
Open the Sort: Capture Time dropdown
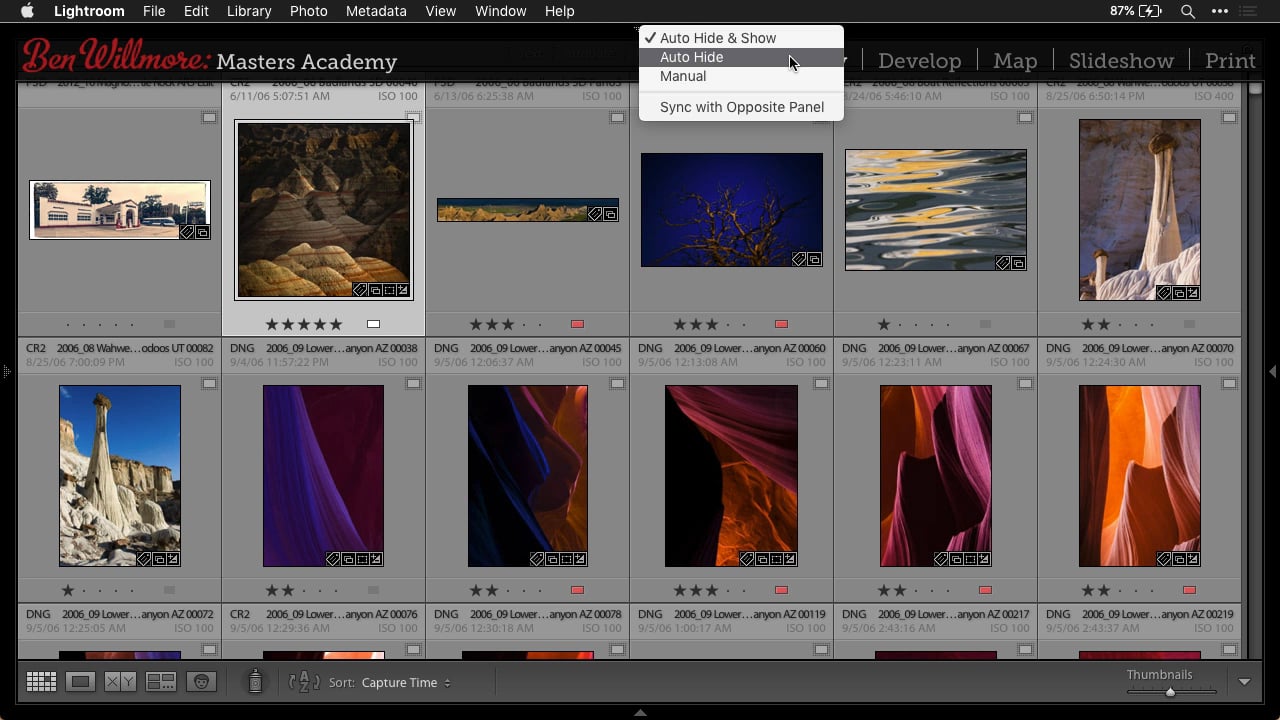coord(405,682)
